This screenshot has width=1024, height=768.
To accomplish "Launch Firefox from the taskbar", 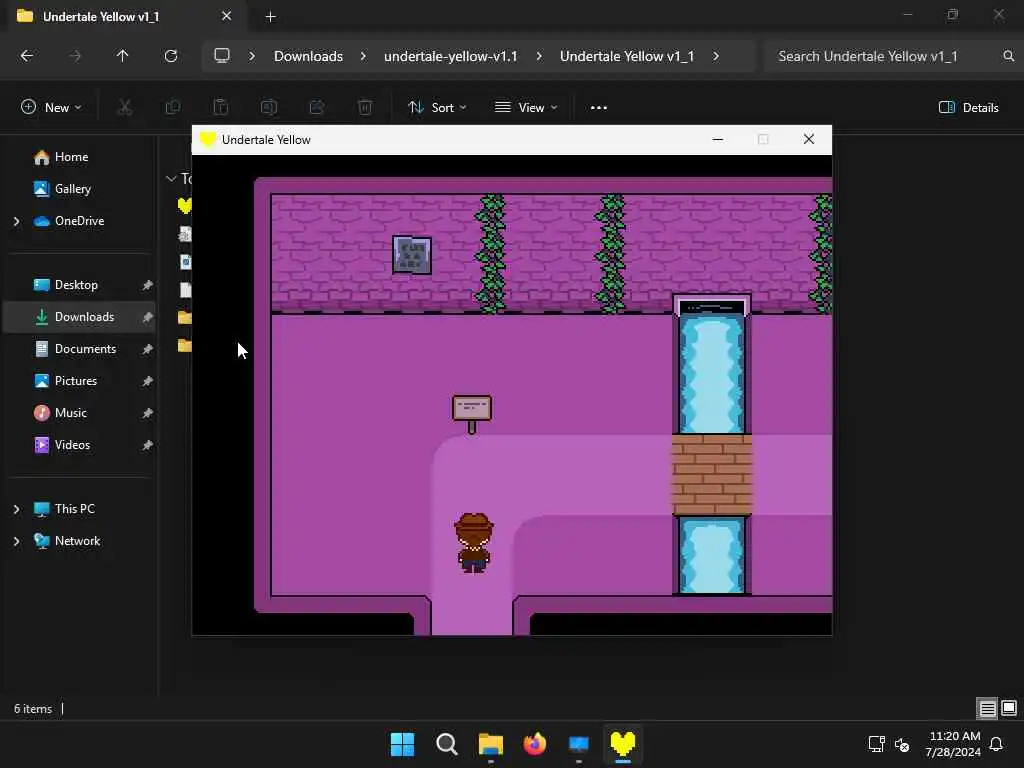I will (535, 744).
